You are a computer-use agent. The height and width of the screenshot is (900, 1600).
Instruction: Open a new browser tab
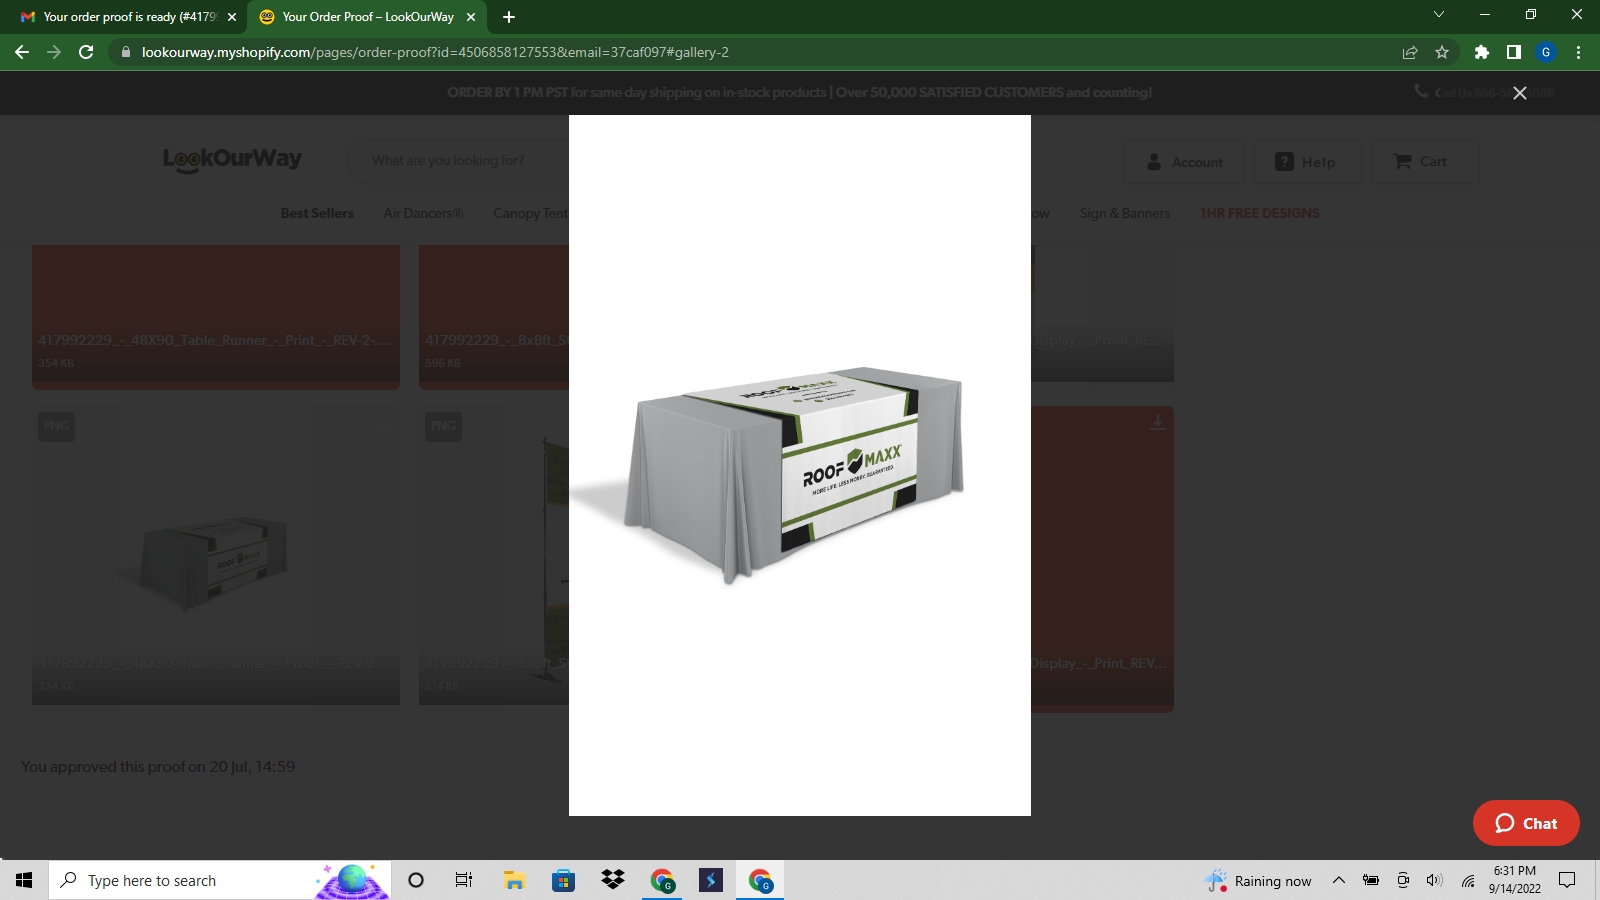(x=509, y=17)
